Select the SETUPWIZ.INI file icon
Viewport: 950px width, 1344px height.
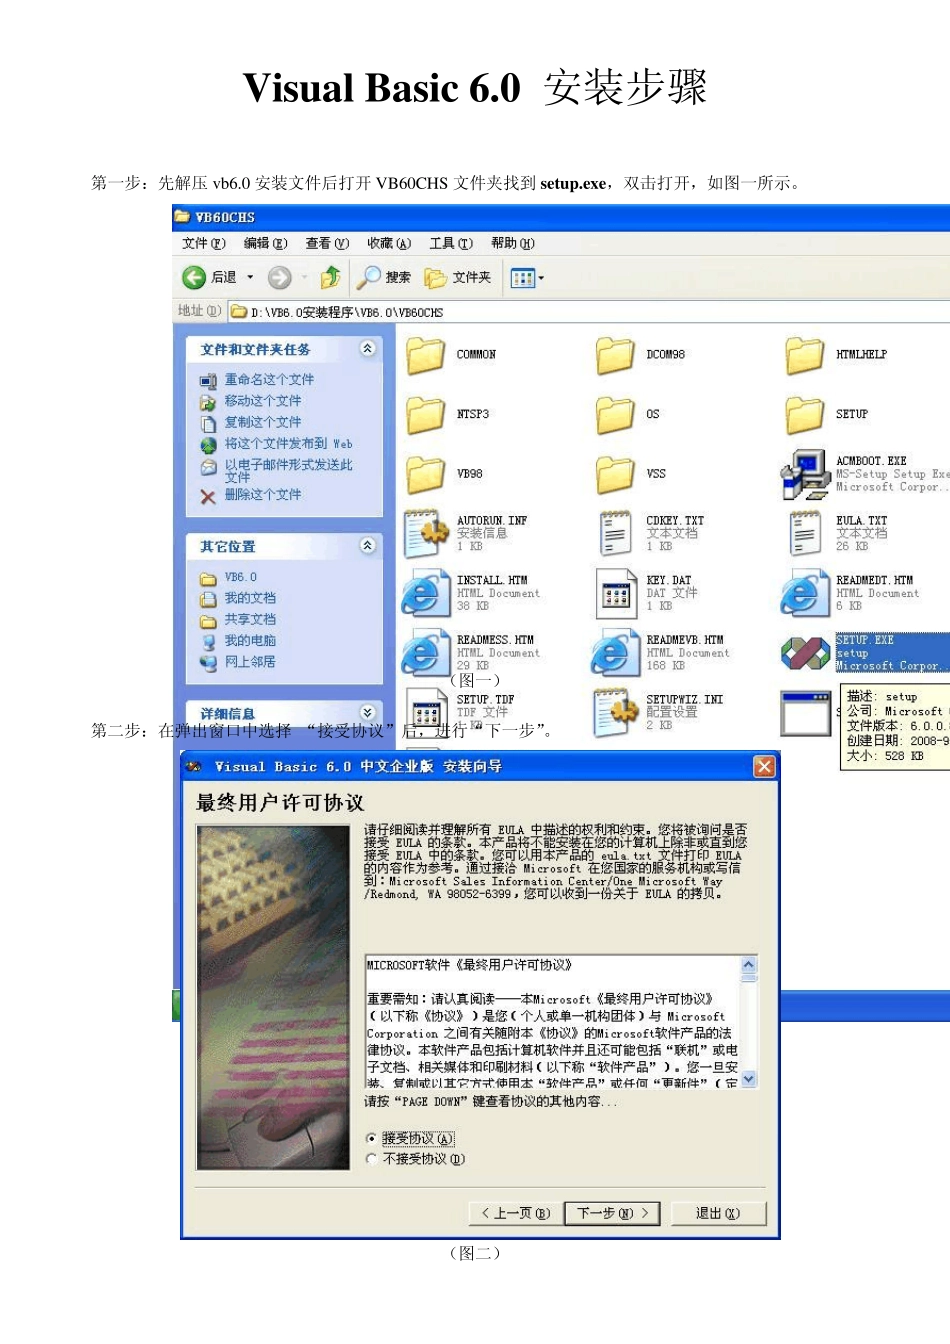616,712
